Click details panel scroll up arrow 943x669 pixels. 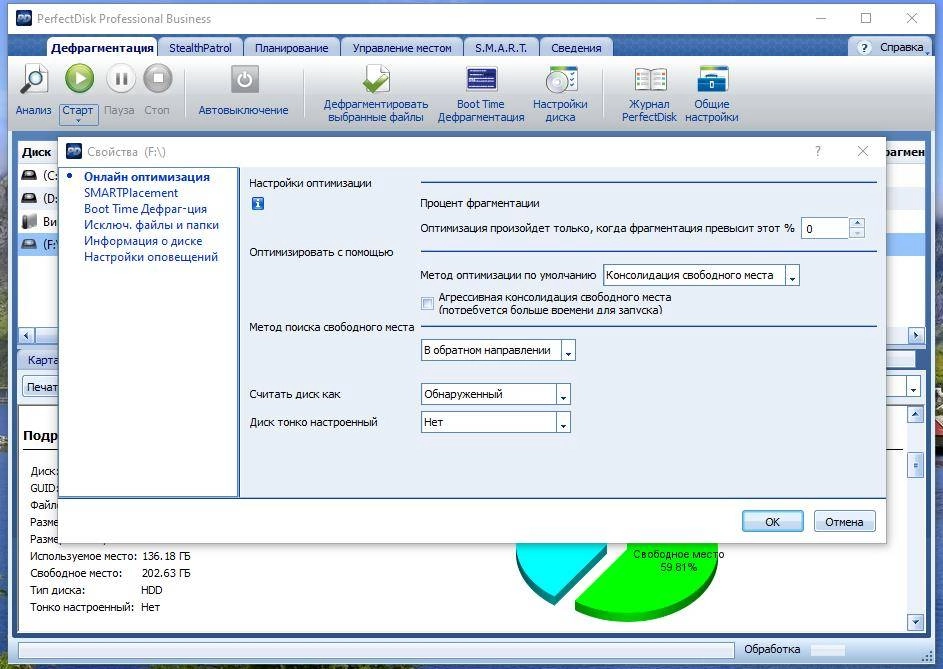tap(915, 414)
